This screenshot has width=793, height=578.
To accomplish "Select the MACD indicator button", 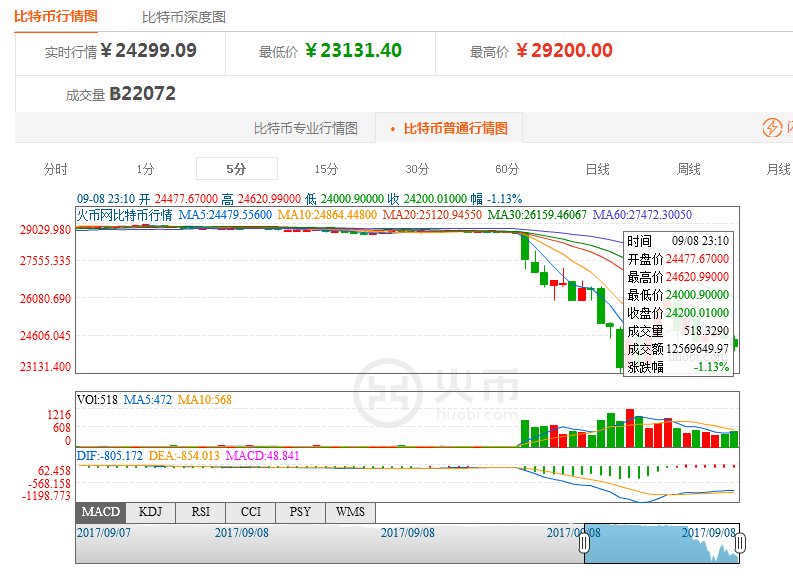I will pyautogui.click(x=100, y=512).
